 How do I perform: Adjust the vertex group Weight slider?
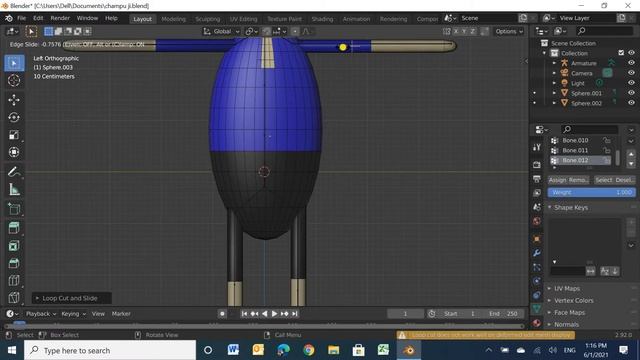(591, 192)
